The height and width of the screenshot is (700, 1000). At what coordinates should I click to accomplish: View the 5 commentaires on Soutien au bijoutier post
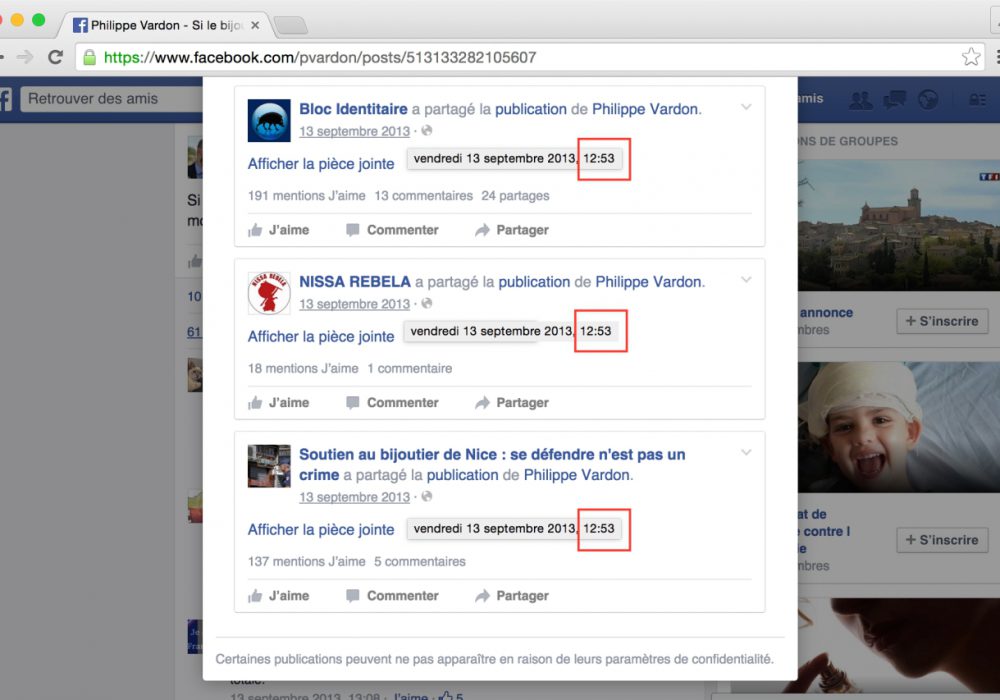[x=420, y=562]
